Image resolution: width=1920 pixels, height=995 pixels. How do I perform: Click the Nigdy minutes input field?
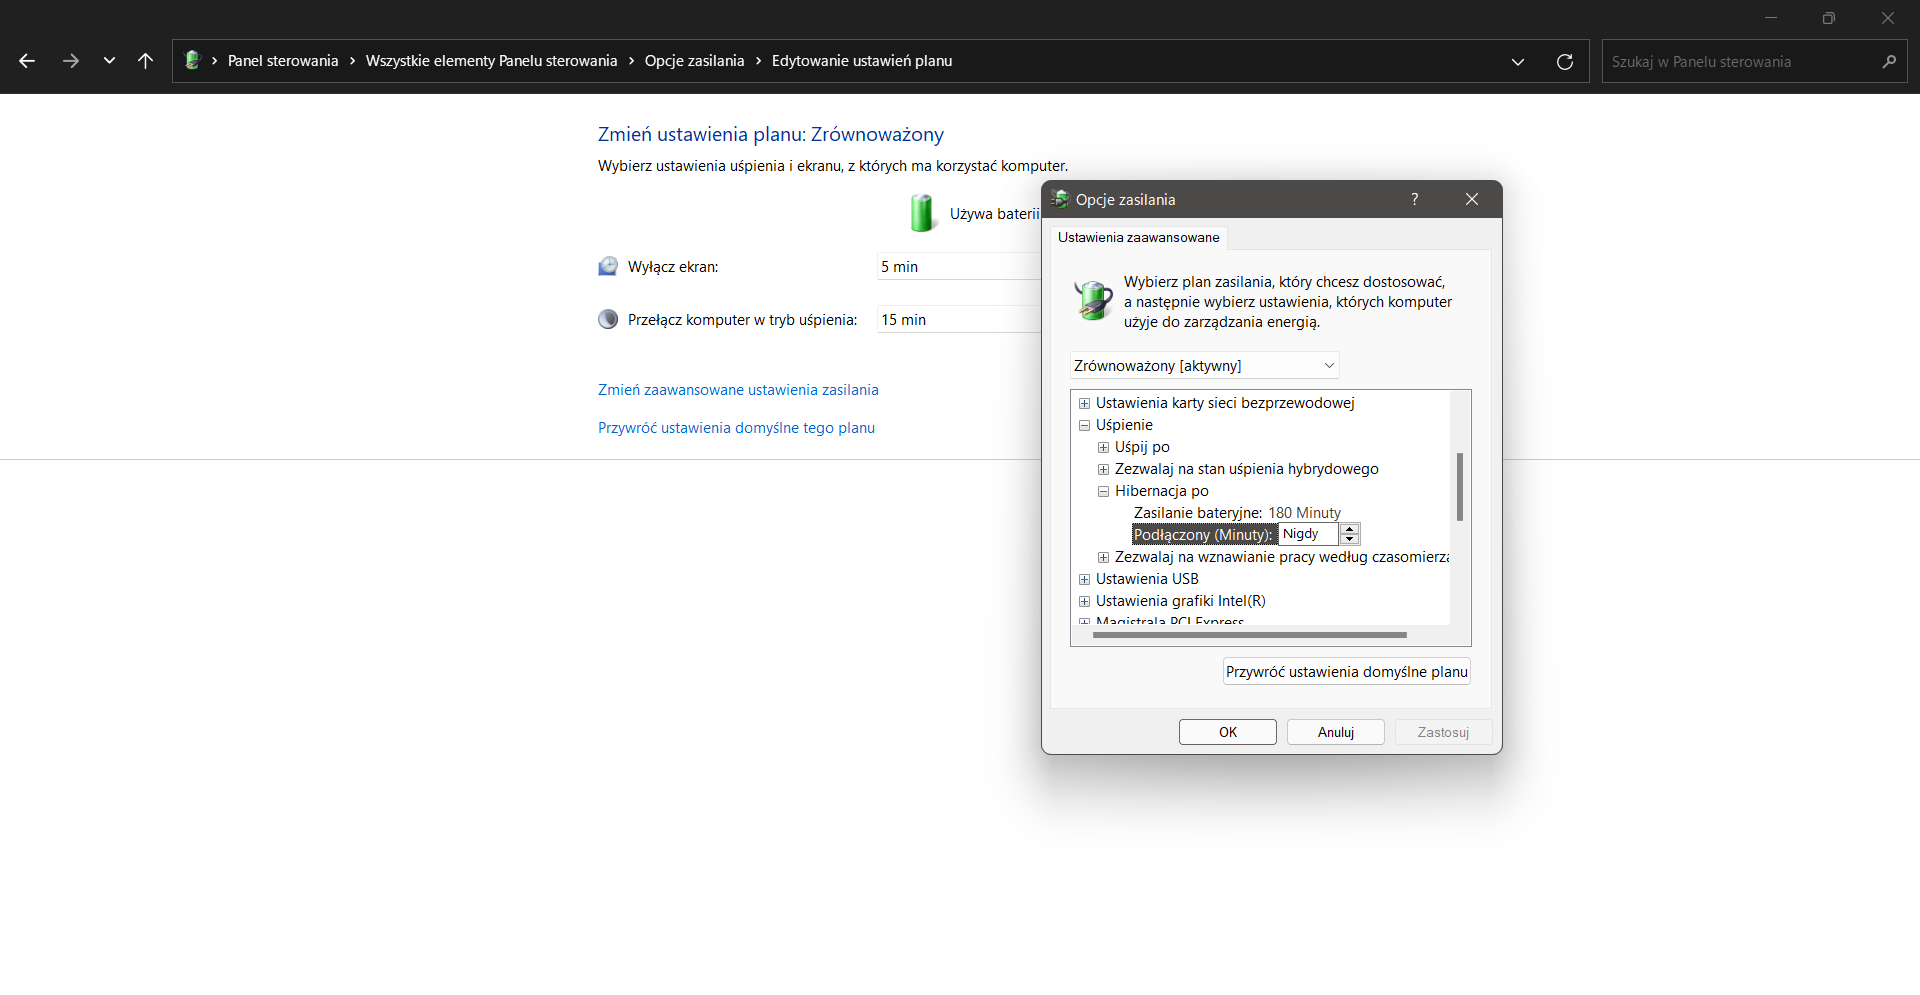(1308, 534)
